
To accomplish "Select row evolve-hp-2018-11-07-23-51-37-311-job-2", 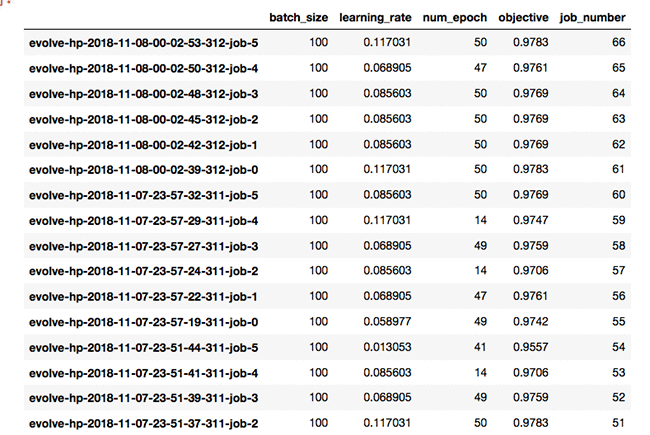I will (327, 423).
